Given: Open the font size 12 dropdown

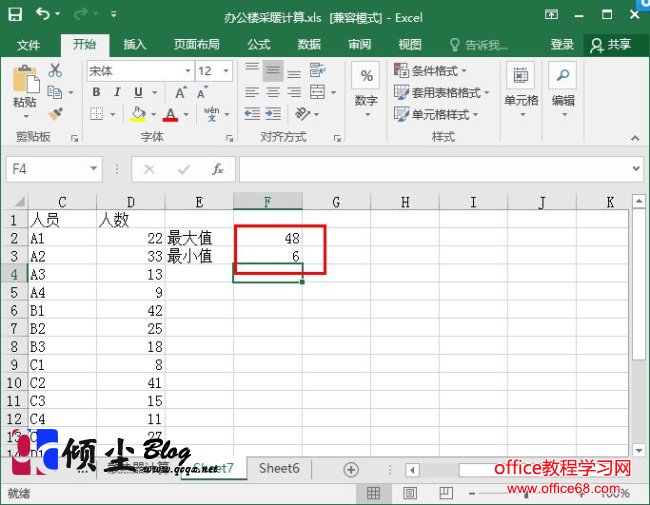Looking at the screenshot, I should click(x=226, y=71).
